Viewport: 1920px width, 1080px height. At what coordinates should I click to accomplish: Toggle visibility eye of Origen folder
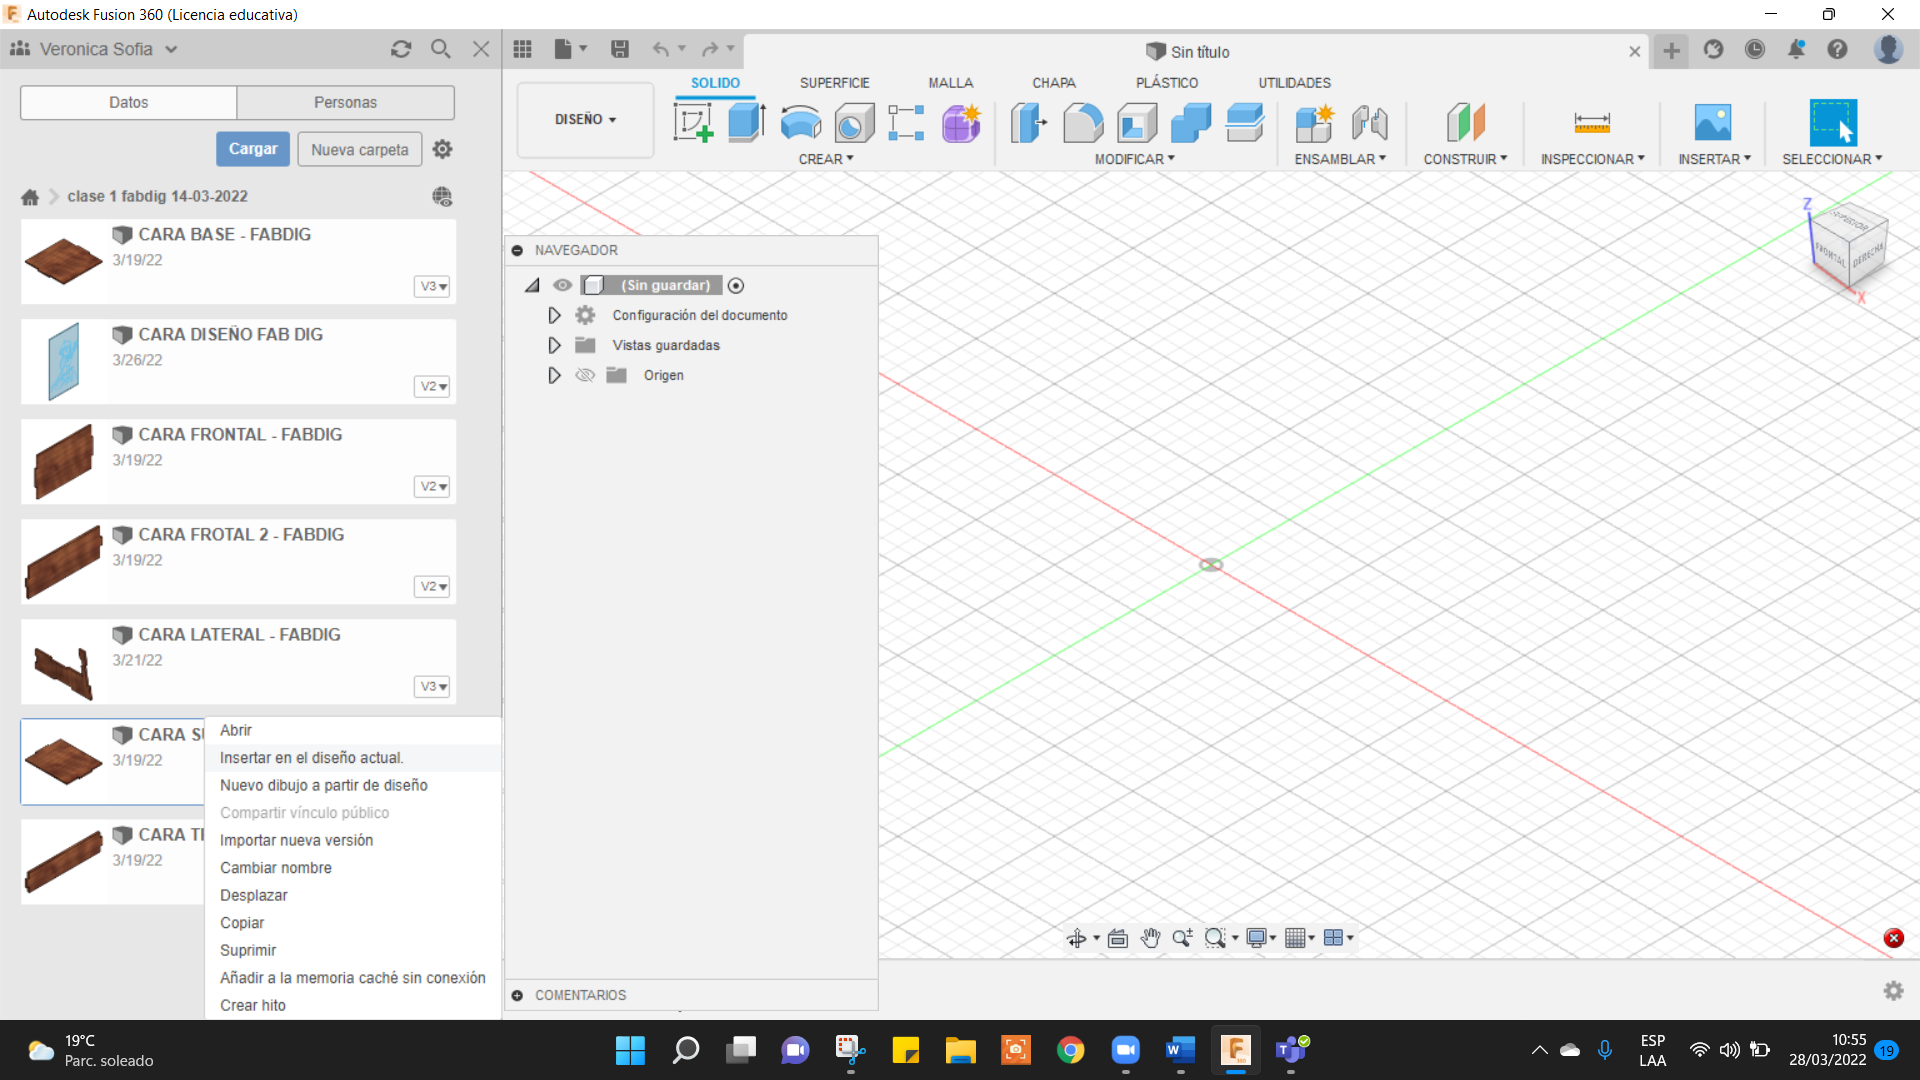click(x=585, y=375)
